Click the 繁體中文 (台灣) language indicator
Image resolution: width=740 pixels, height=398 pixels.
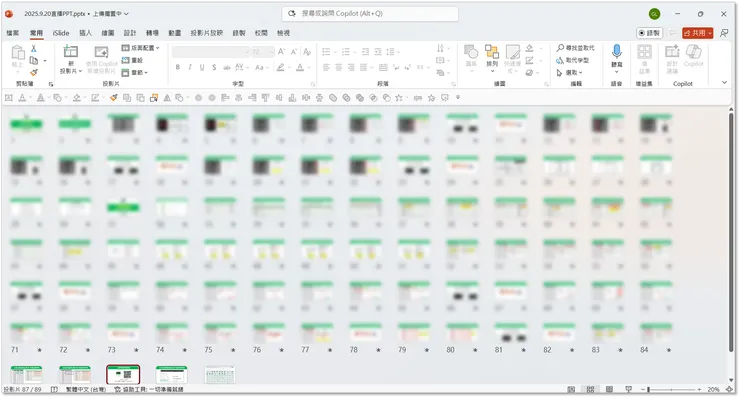coord(85,390)
